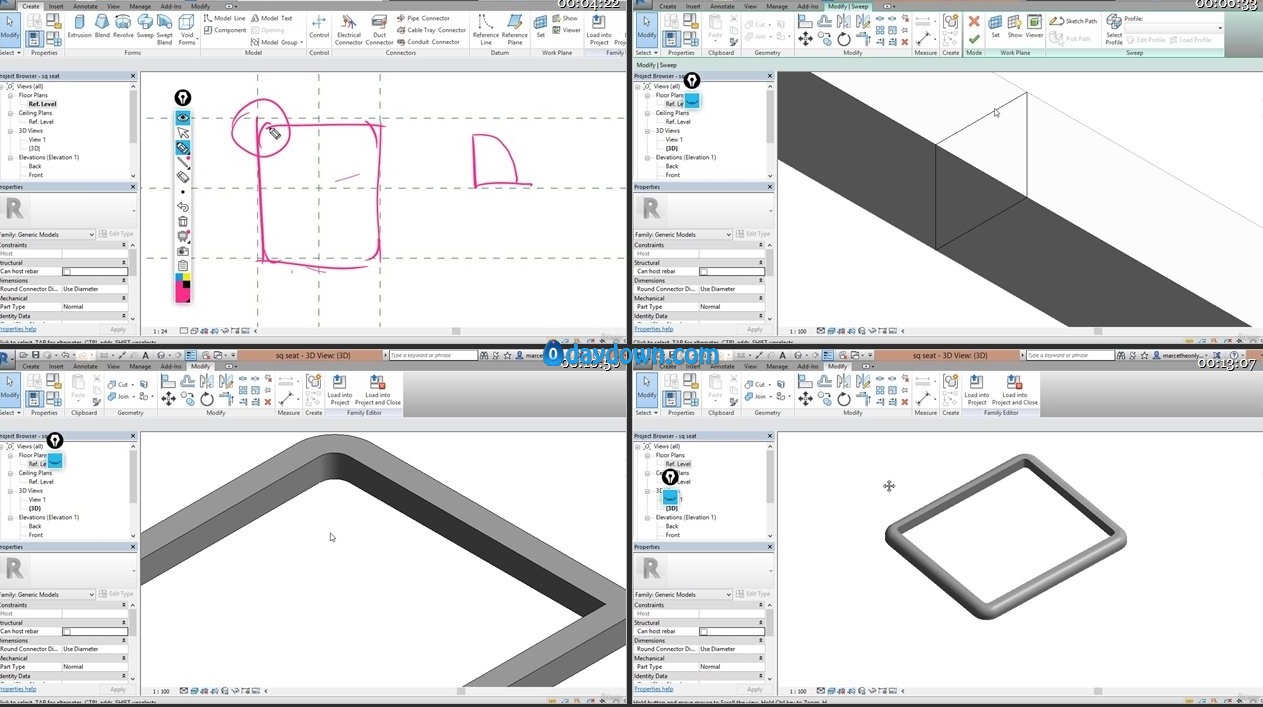Open the Select dropdown under Modify, pink sketch frame
1263x707 pixels.
(x=9, y=52)
